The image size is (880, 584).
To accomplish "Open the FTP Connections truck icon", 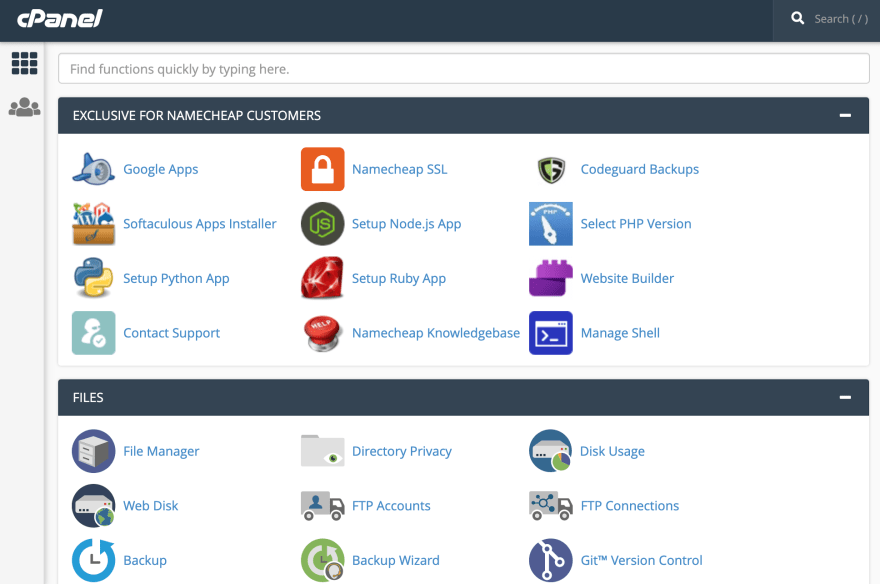I will click(551, 505).
